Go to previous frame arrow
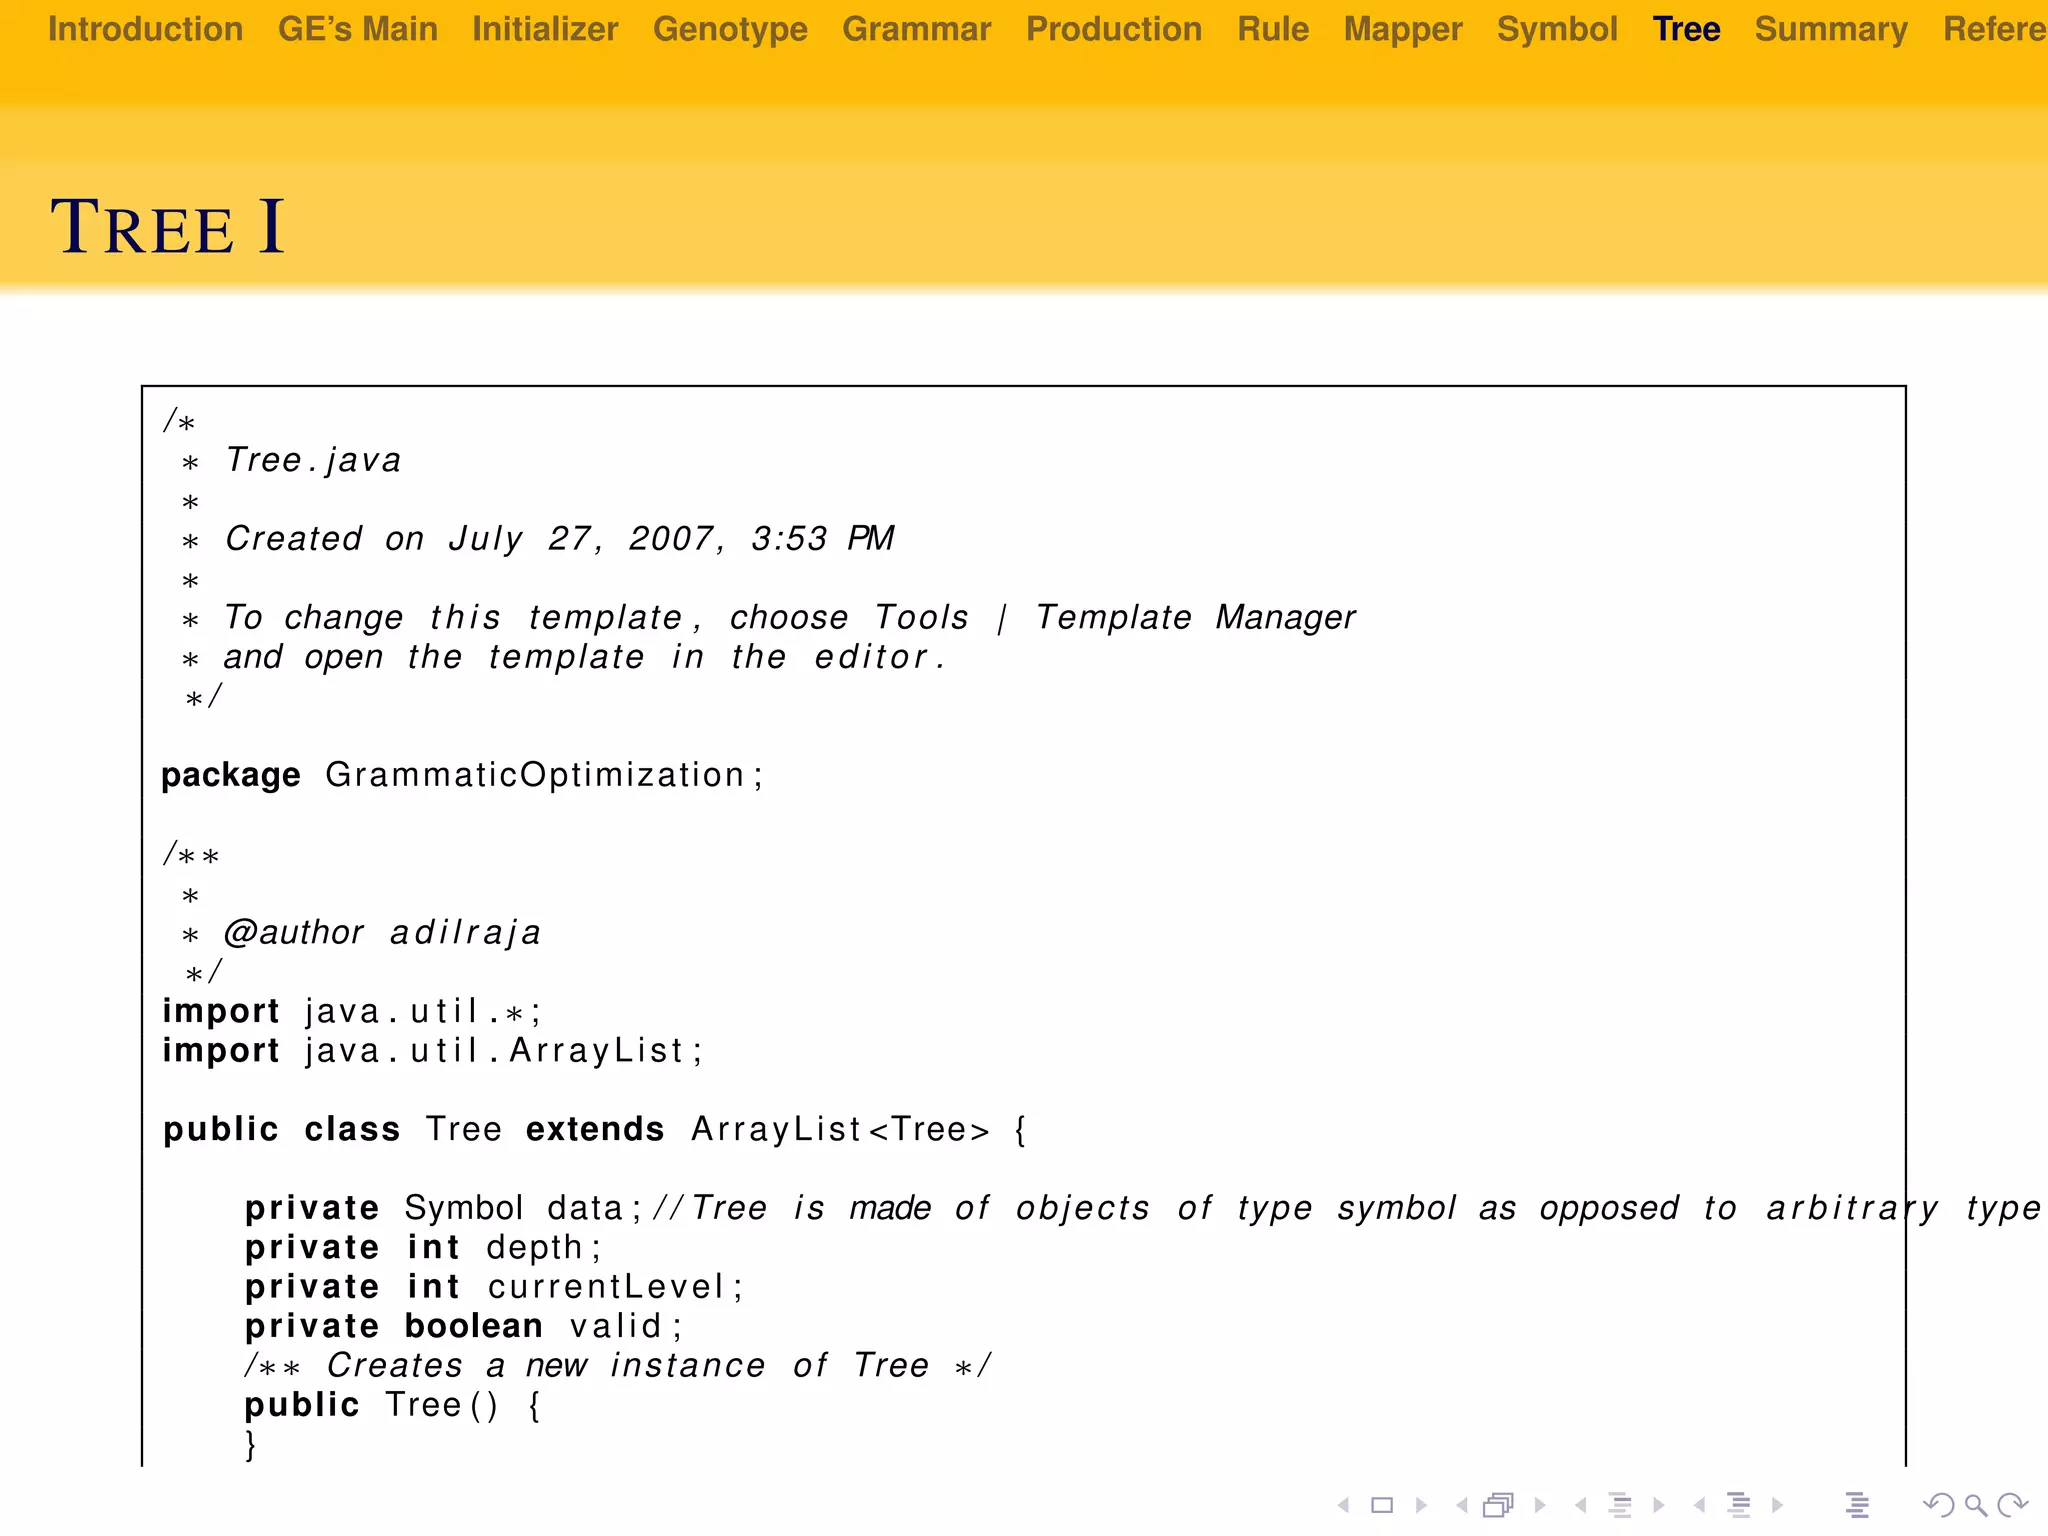Screen dimensions: 2048x1536 tap(1462, 1505)
